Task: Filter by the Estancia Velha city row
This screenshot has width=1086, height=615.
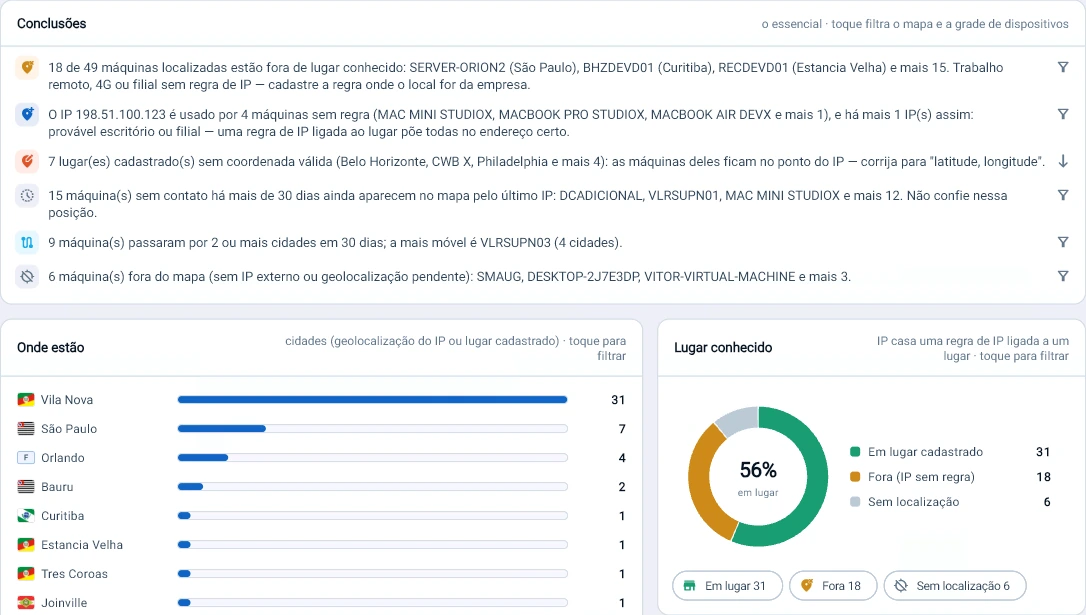Action: (x=322, y=545)
